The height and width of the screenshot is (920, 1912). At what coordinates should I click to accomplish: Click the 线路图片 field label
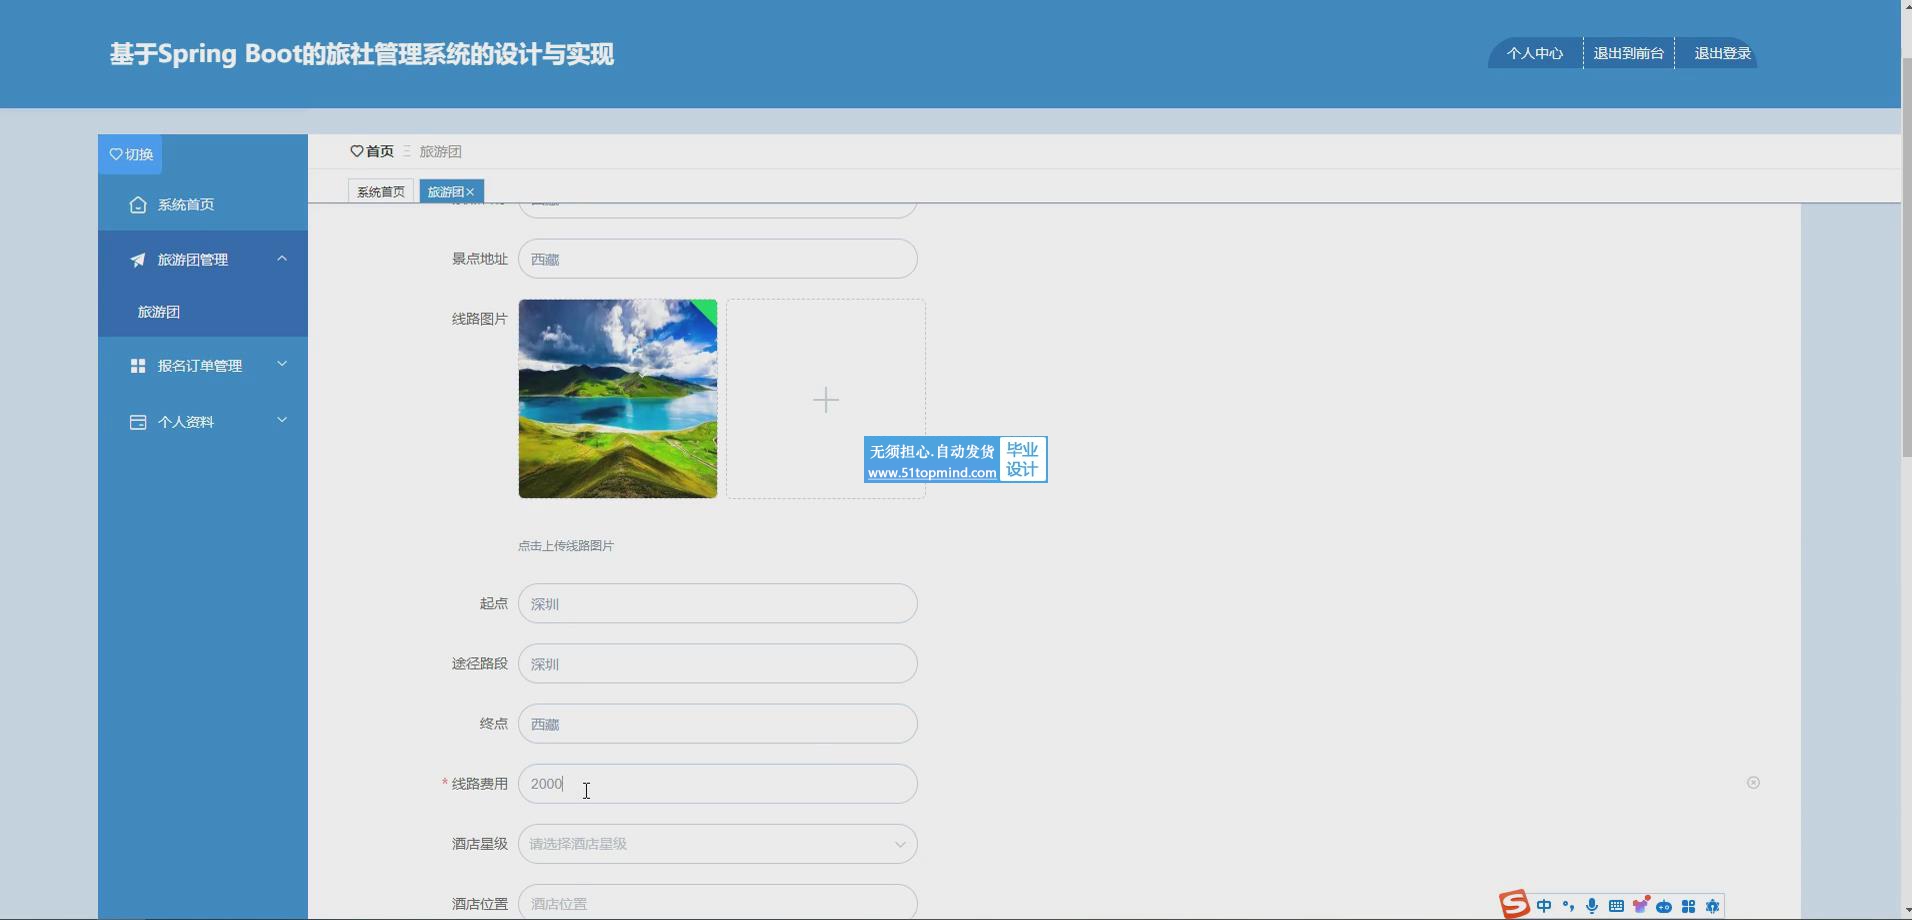(x=480, y=319)
